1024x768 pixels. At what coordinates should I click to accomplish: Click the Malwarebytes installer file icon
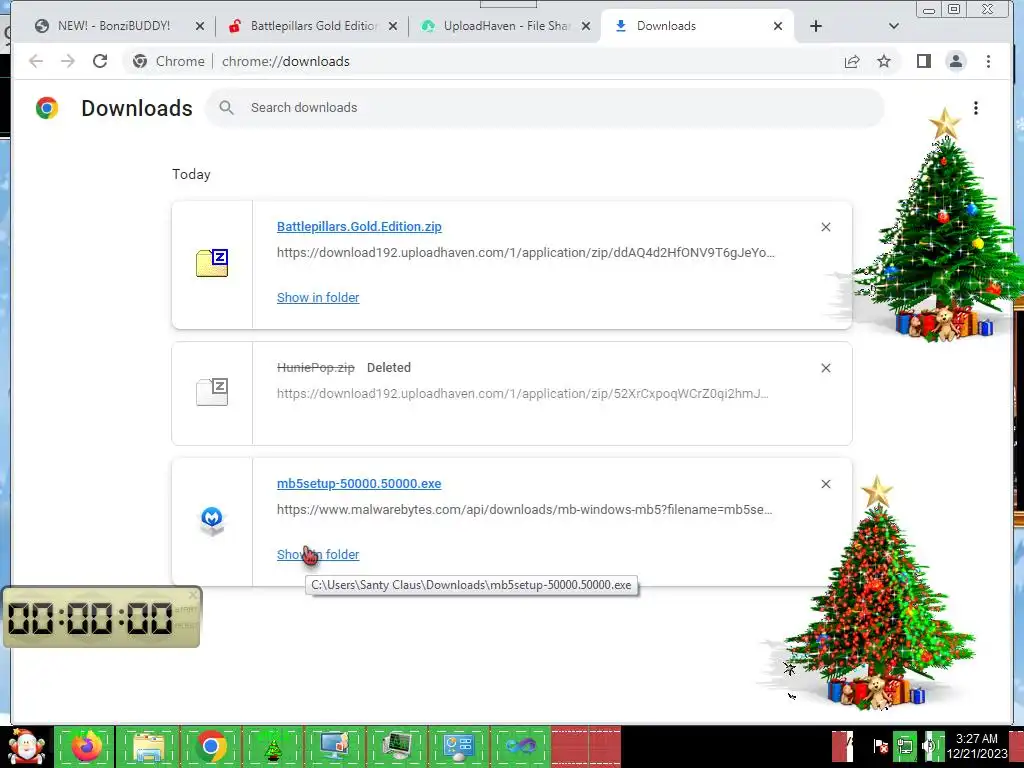pyautogui.click(x=212, y=521)
